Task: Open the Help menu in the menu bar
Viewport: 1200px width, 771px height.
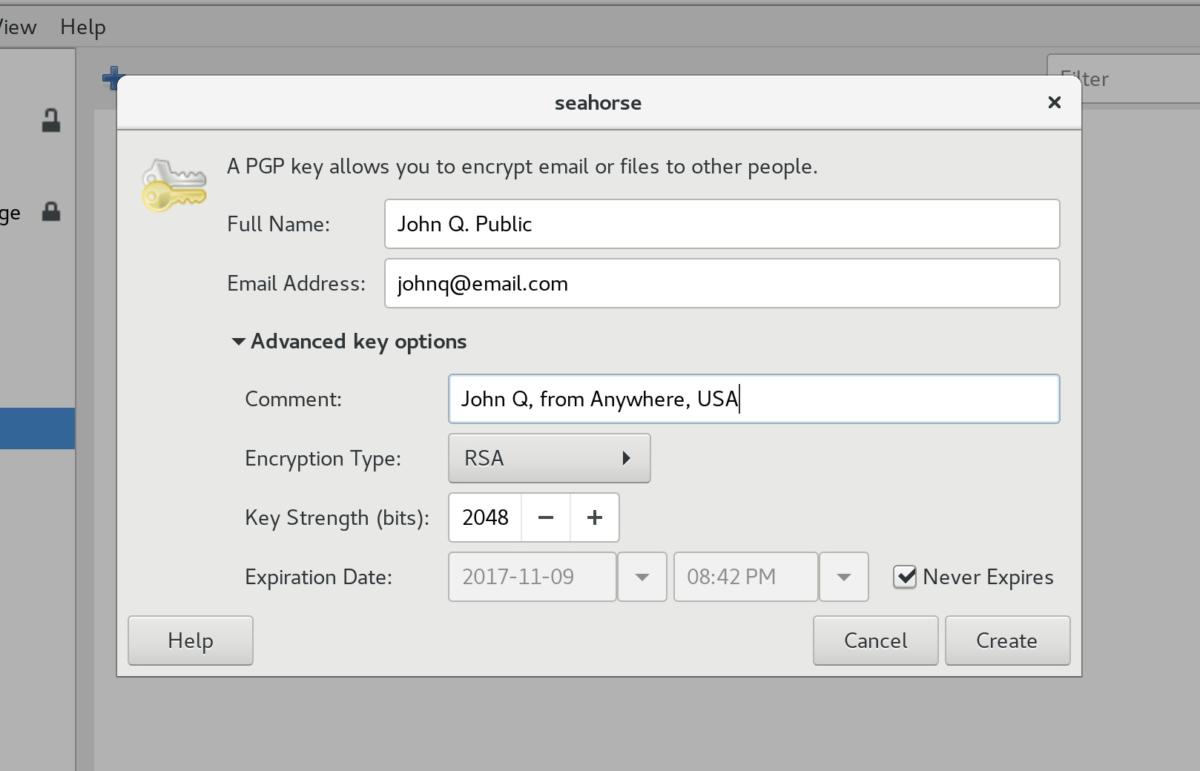Action: (83, 27)
